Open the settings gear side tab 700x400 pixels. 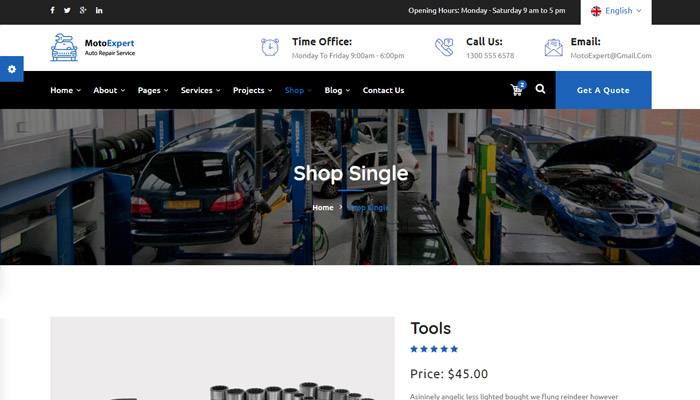[x=11, y=68]
